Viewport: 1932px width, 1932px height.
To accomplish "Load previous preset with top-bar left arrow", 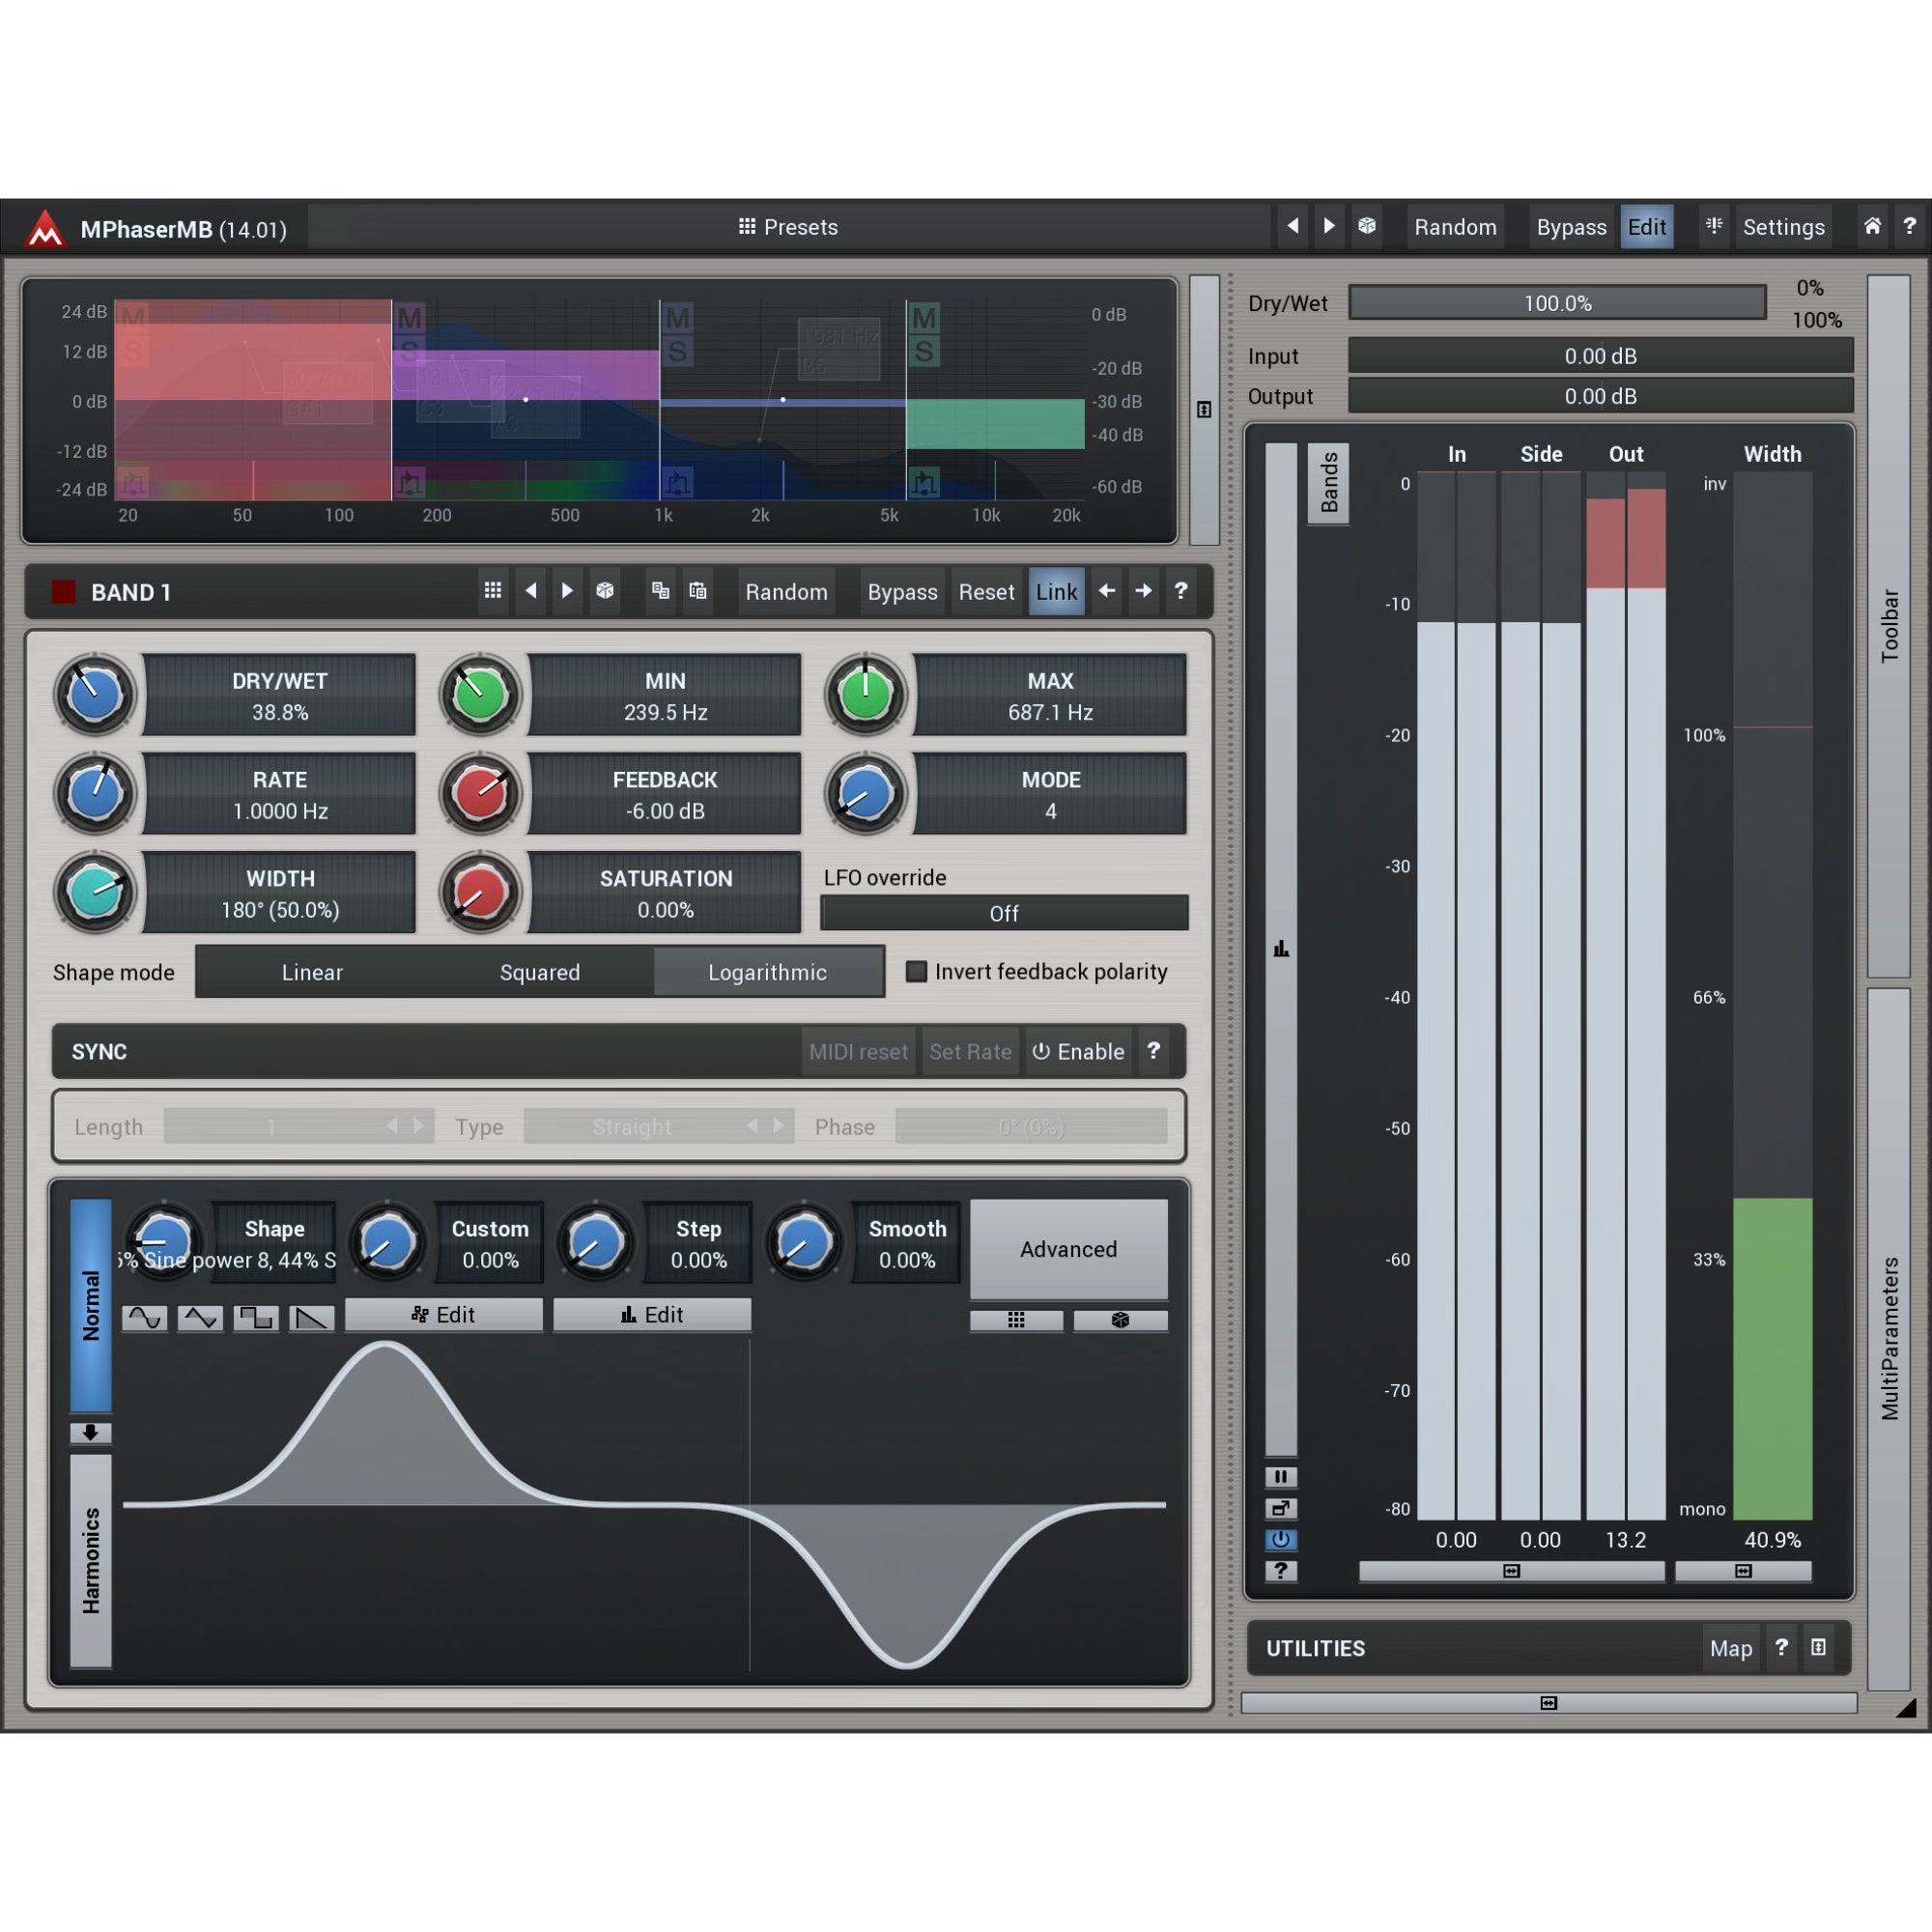I will pos(1293,227).
